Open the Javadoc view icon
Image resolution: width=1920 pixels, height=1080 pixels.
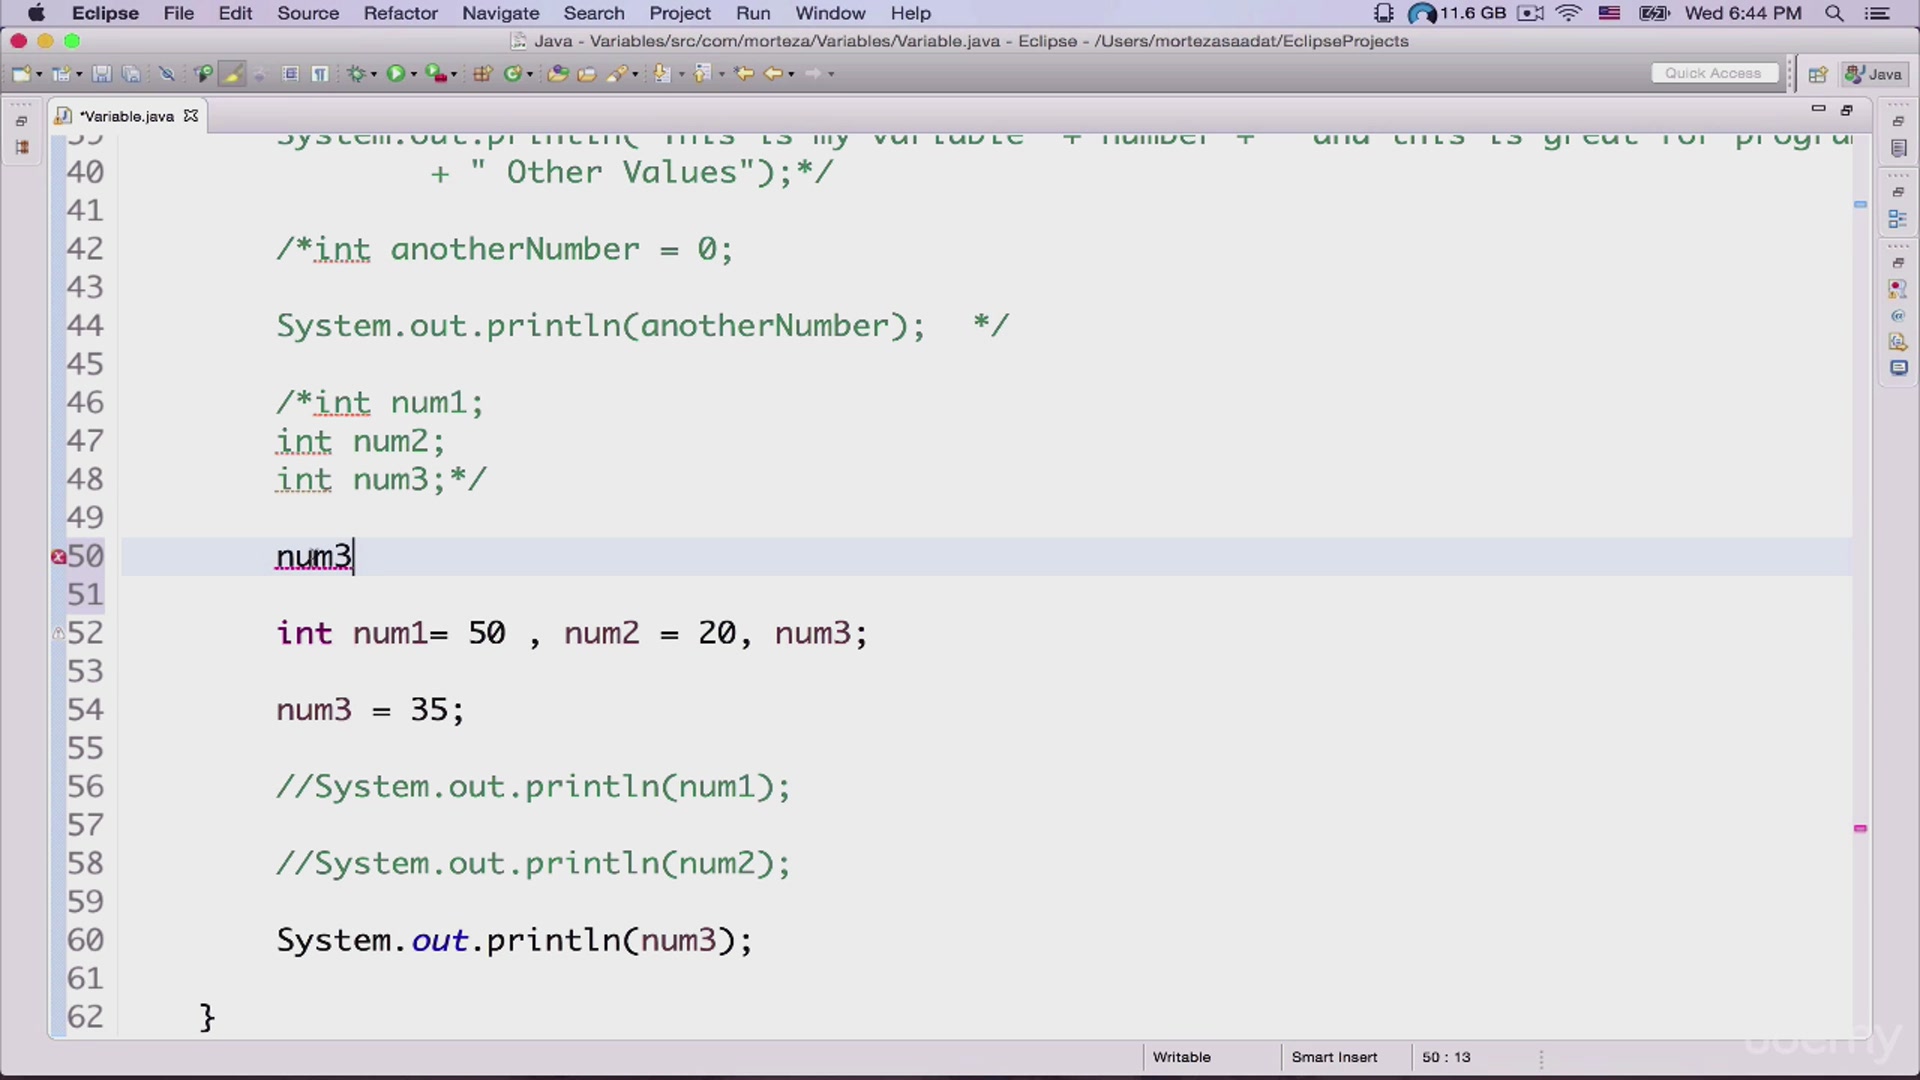click(1898, 316)
